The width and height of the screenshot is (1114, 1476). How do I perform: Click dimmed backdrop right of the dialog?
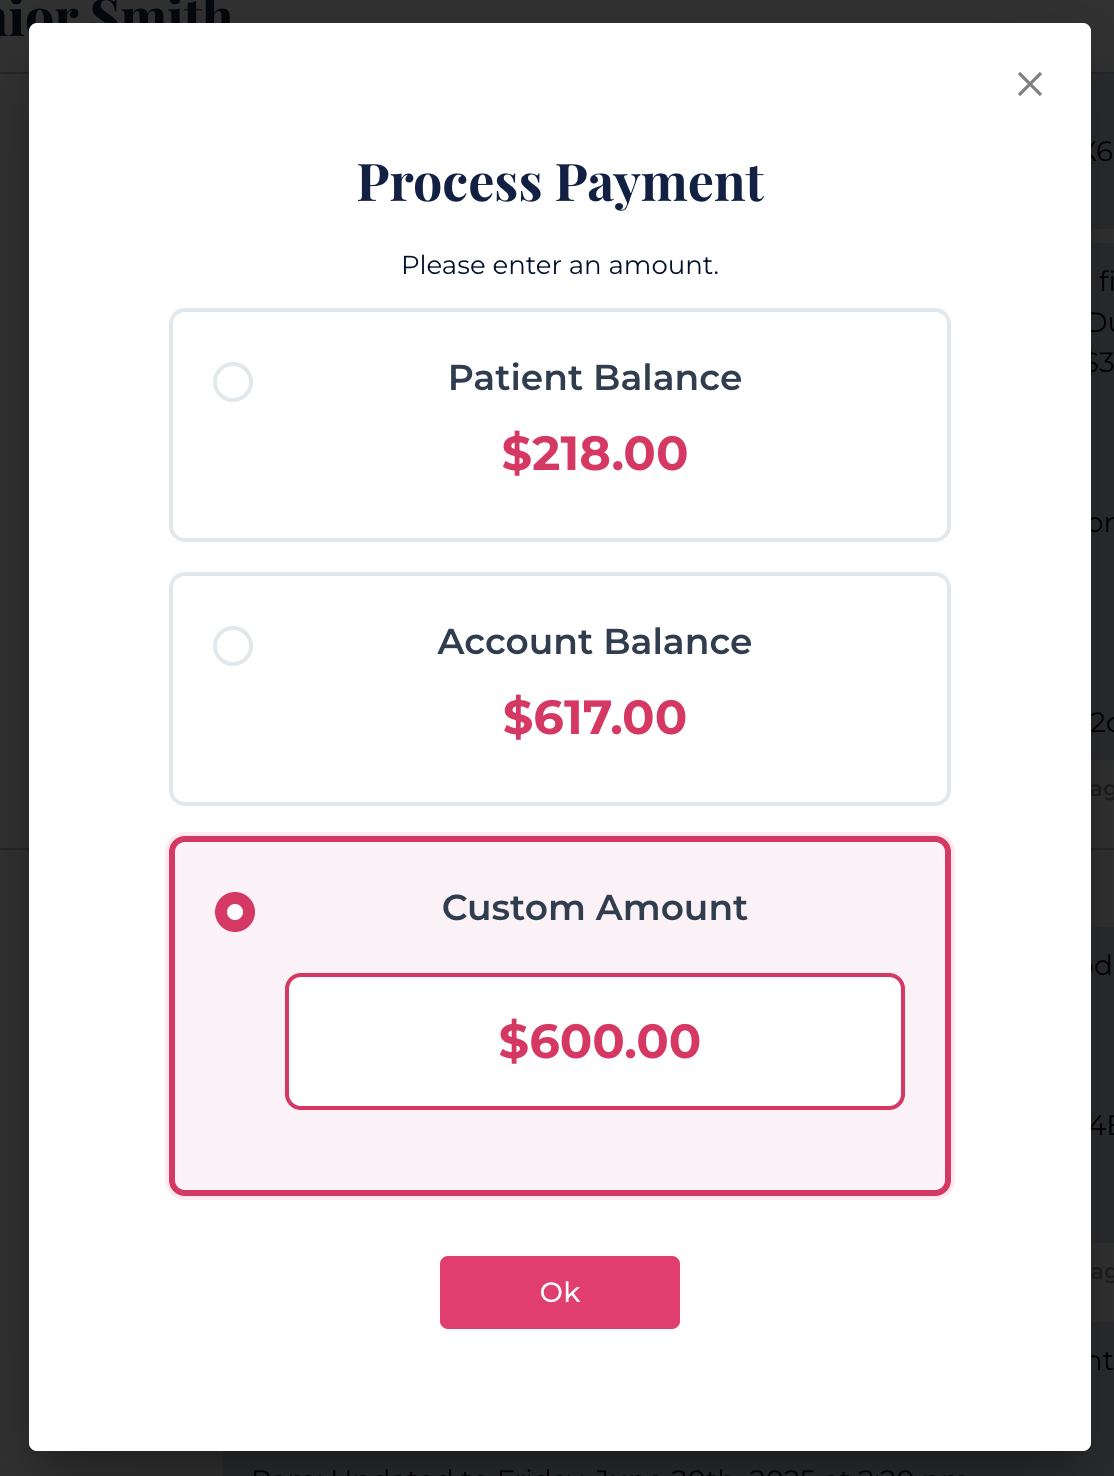(1103, 600)
